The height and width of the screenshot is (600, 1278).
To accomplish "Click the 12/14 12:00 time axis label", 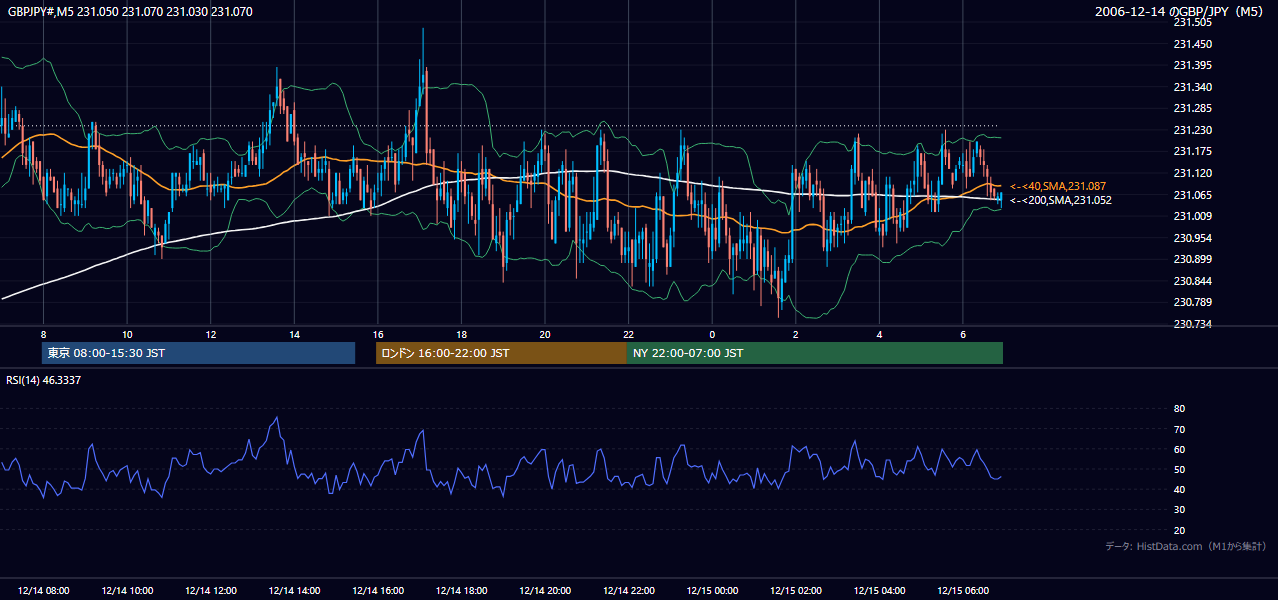I will coord(211,591).
